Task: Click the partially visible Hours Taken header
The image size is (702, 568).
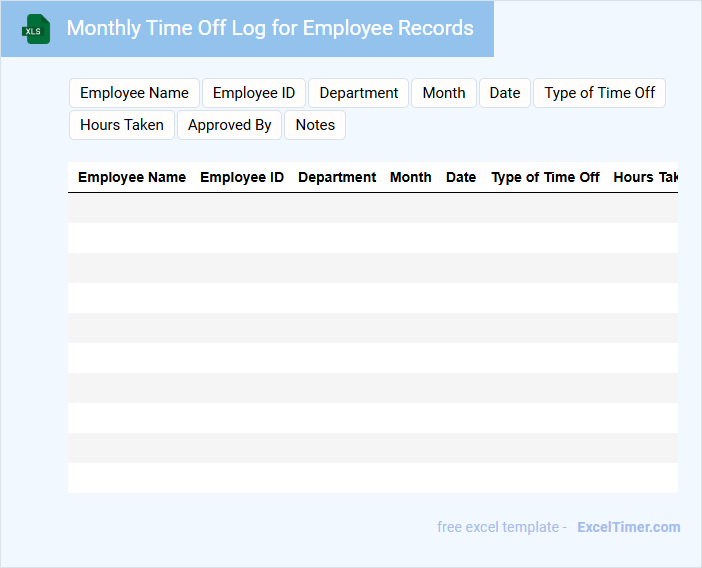Action: pos(645,177)
